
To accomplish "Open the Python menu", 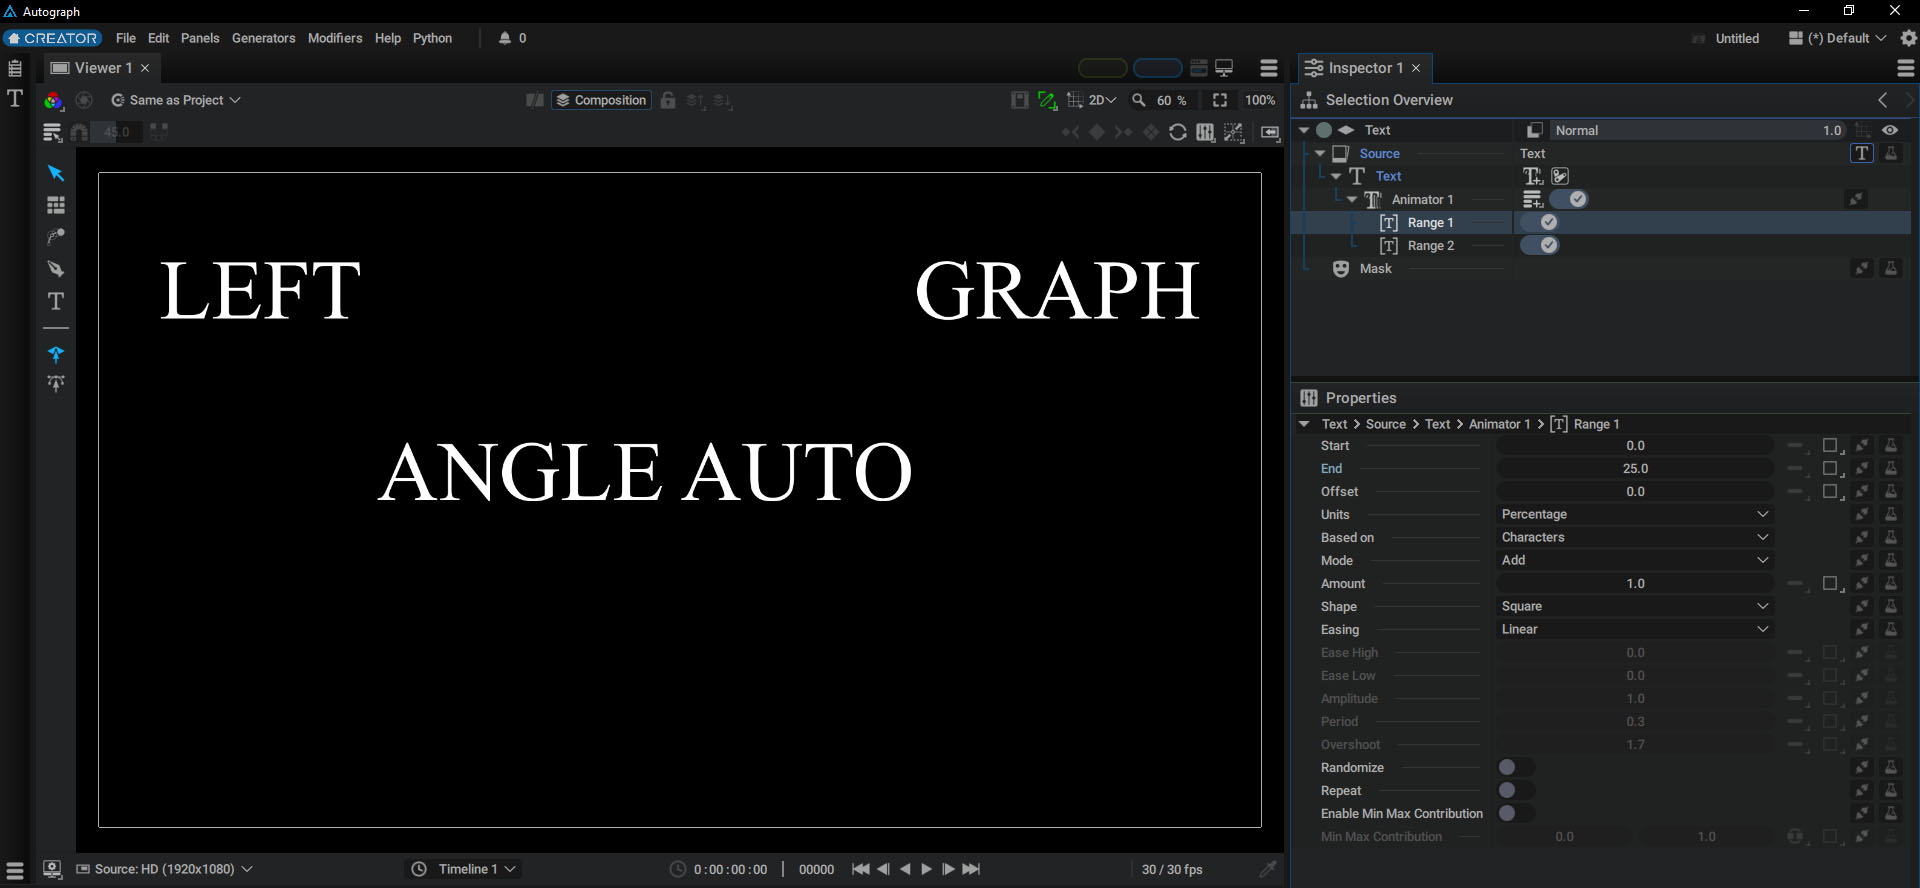I will coord(433,38).
